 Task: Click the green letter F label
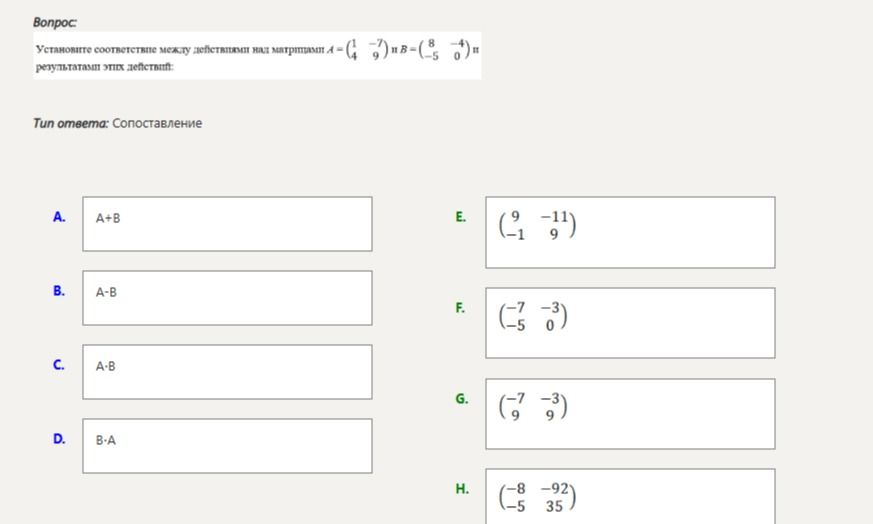(x=460, y=308)
